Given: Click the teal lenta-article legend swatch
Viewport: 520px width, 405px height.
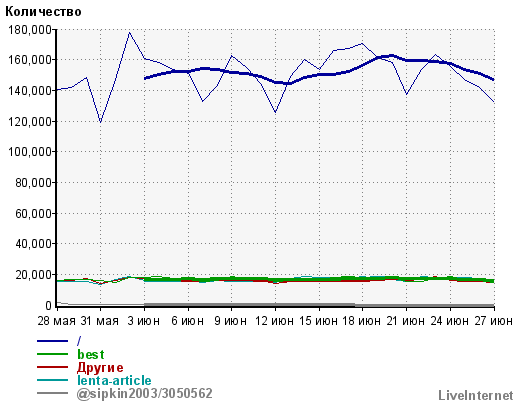Looking at the screenshot, I should pos(52,380).
